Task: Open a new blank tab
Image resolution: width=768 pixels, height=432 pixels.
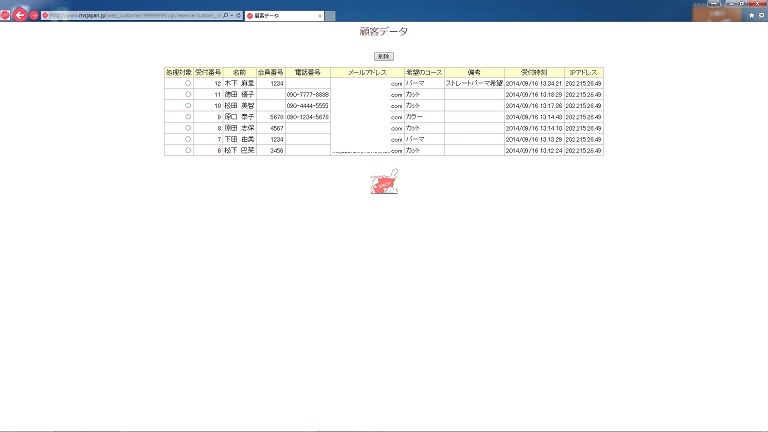Action: pos(331,16)
